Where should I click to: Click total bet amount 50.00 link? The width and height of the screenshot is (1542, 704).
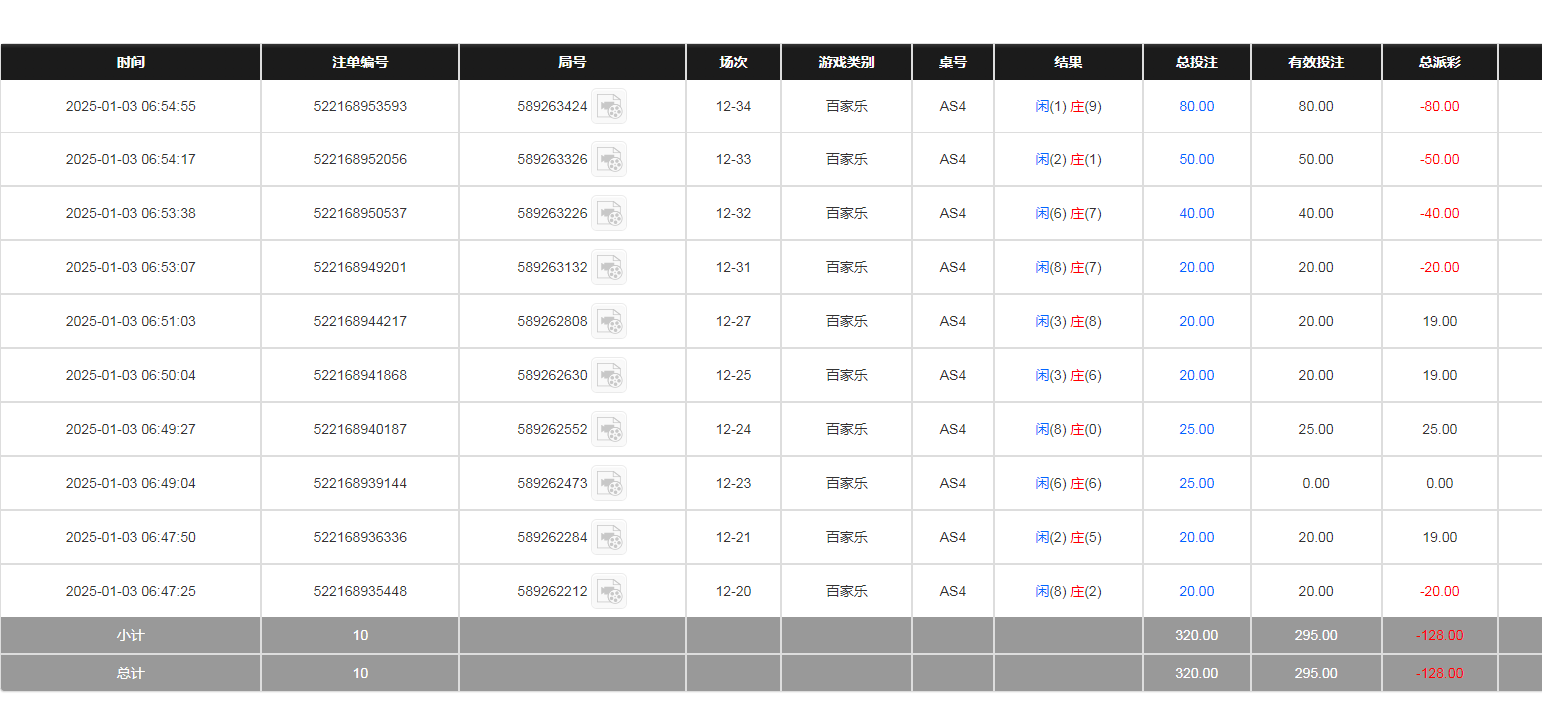(x=1196, y=160)
